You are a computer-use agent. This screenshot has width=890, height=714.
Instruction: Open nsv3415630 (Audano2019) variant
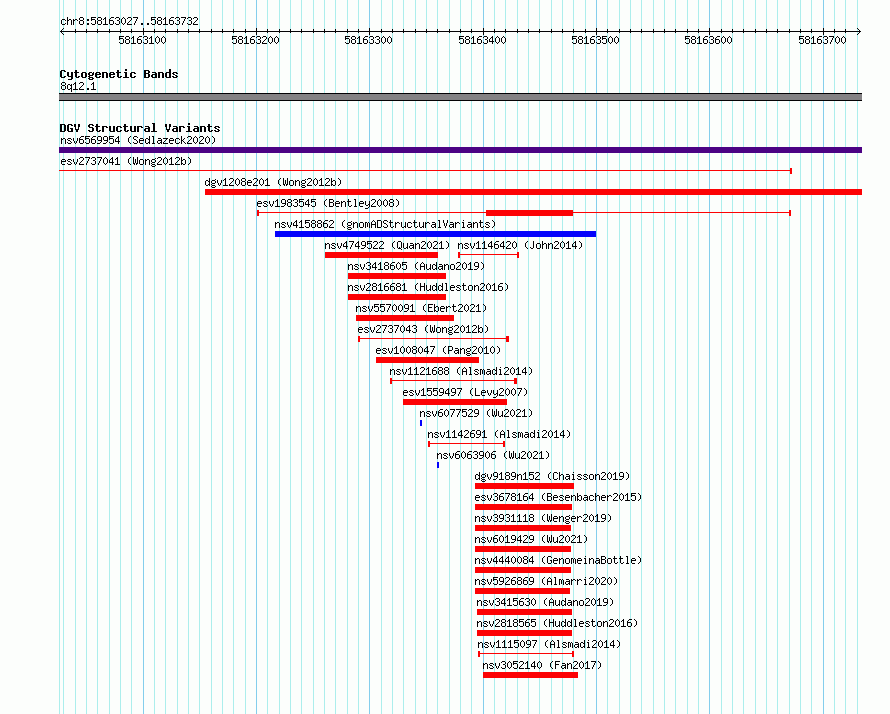click(545, 602)
